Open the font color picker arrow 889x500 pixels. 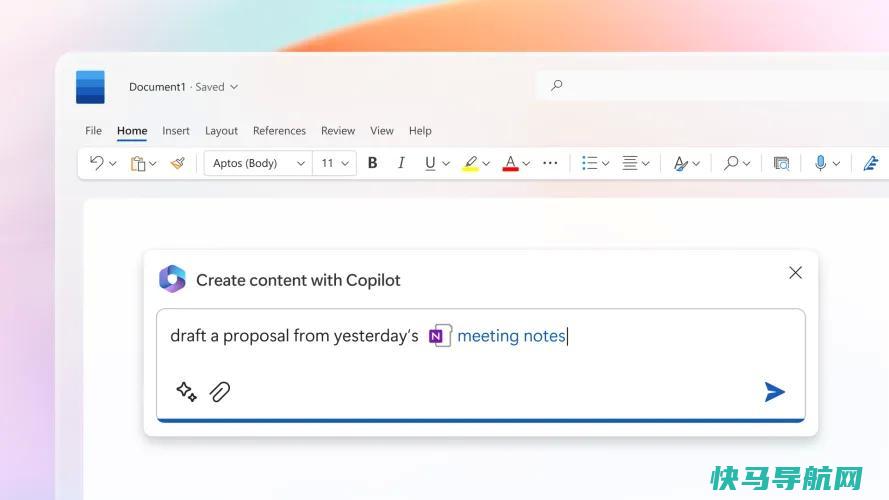526,164
